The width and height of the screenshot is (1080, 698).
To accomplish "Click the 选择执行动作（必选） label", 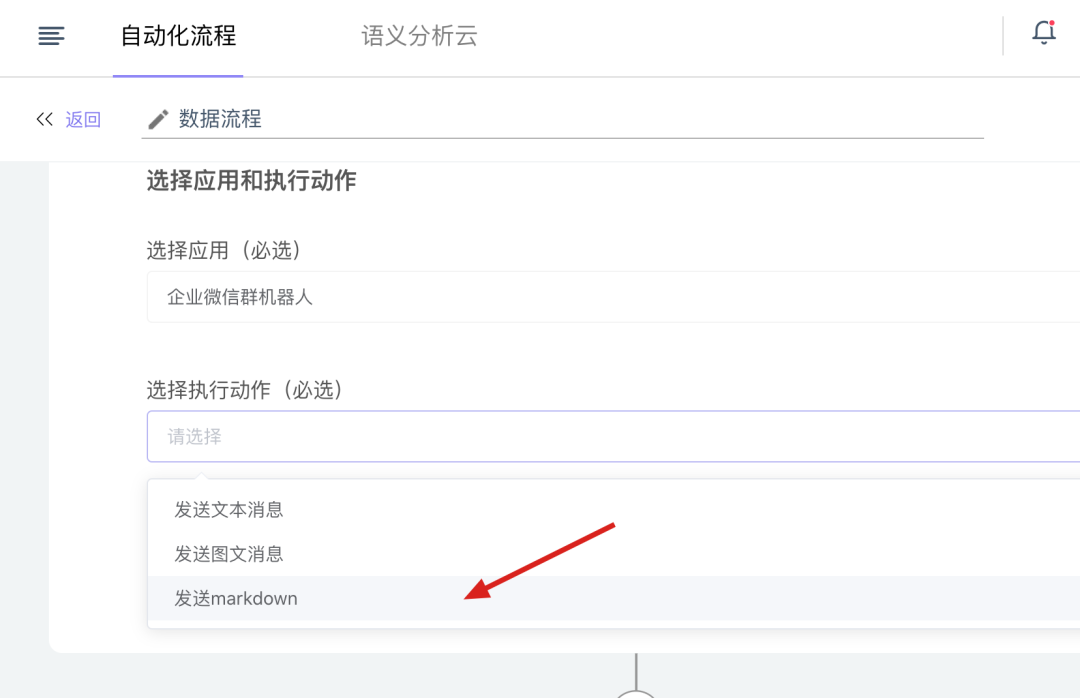I will 246,390.
